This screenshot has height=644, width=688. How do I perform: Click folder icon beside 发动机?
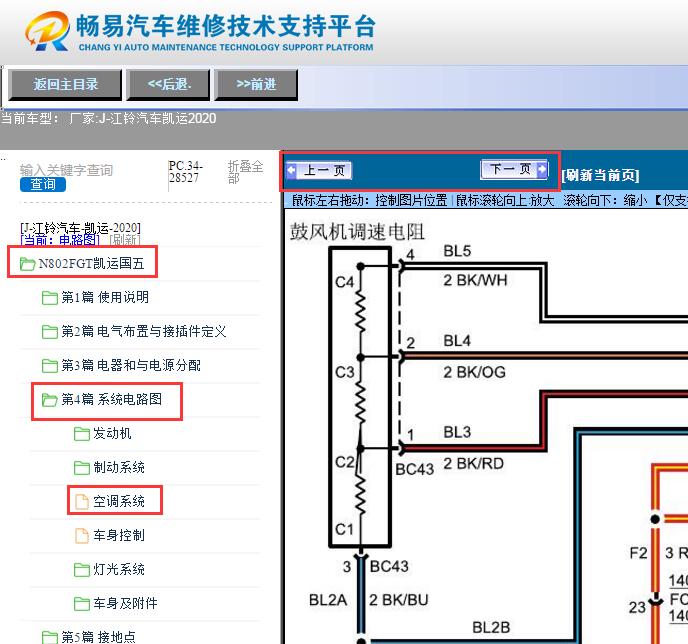click(82, 434)
